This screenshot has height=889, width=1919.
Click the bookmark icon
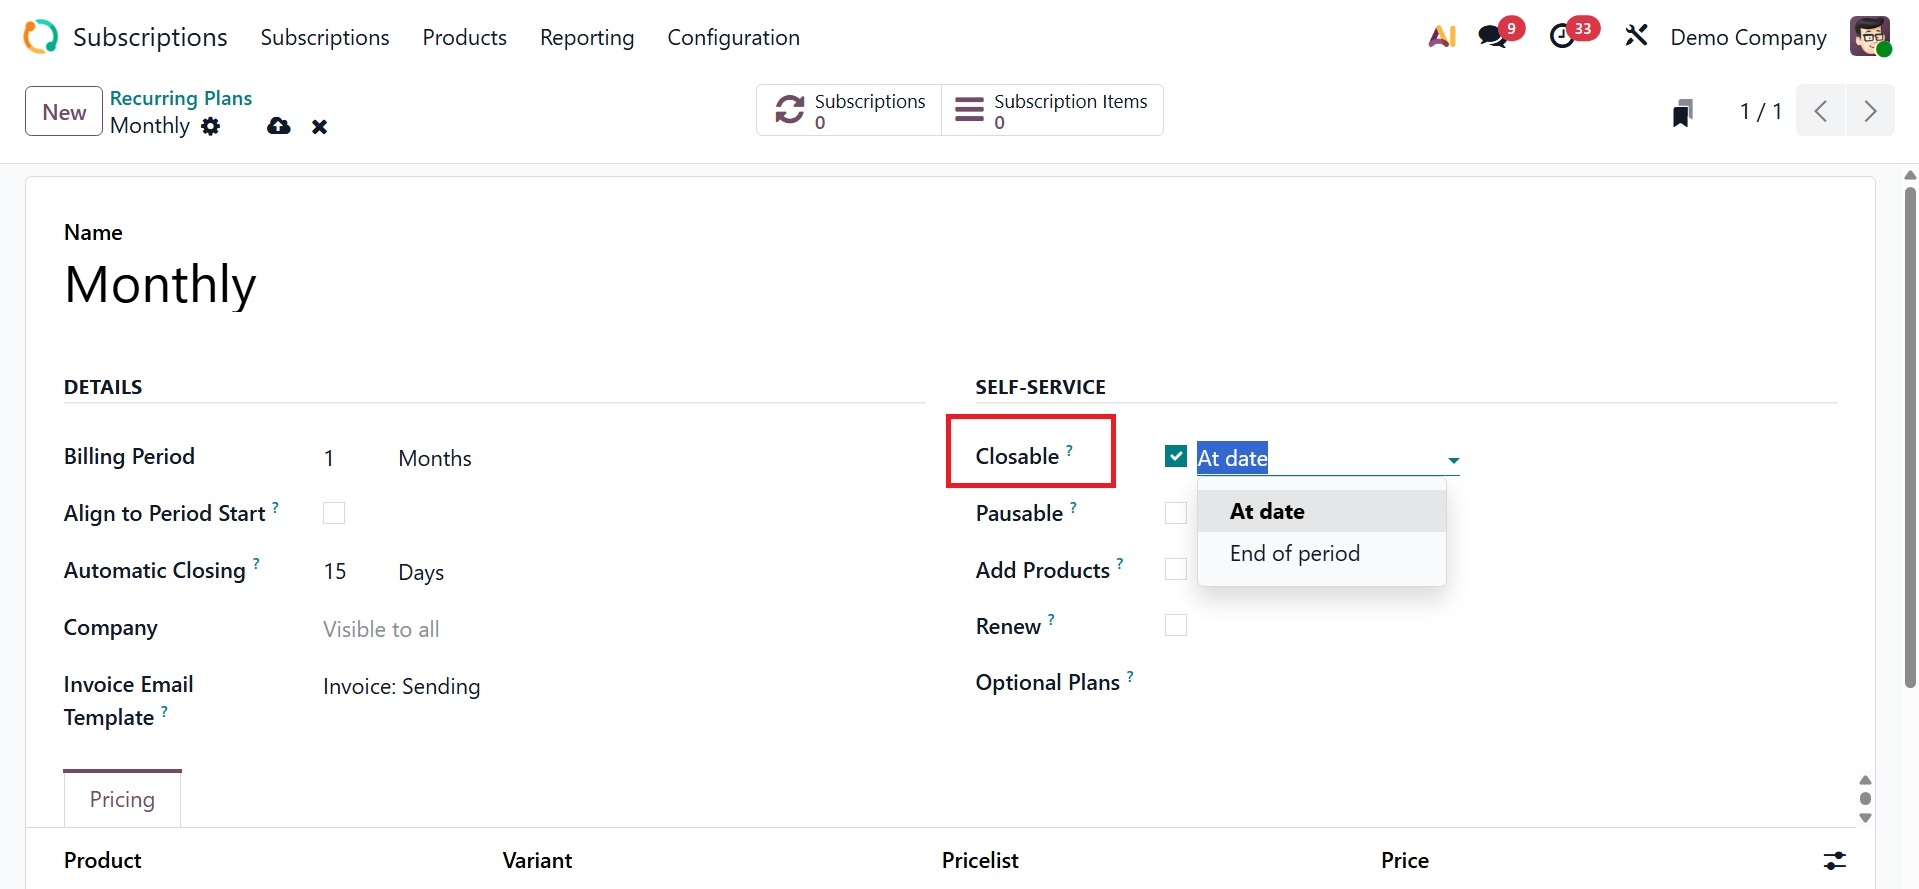click(1683, 112)
